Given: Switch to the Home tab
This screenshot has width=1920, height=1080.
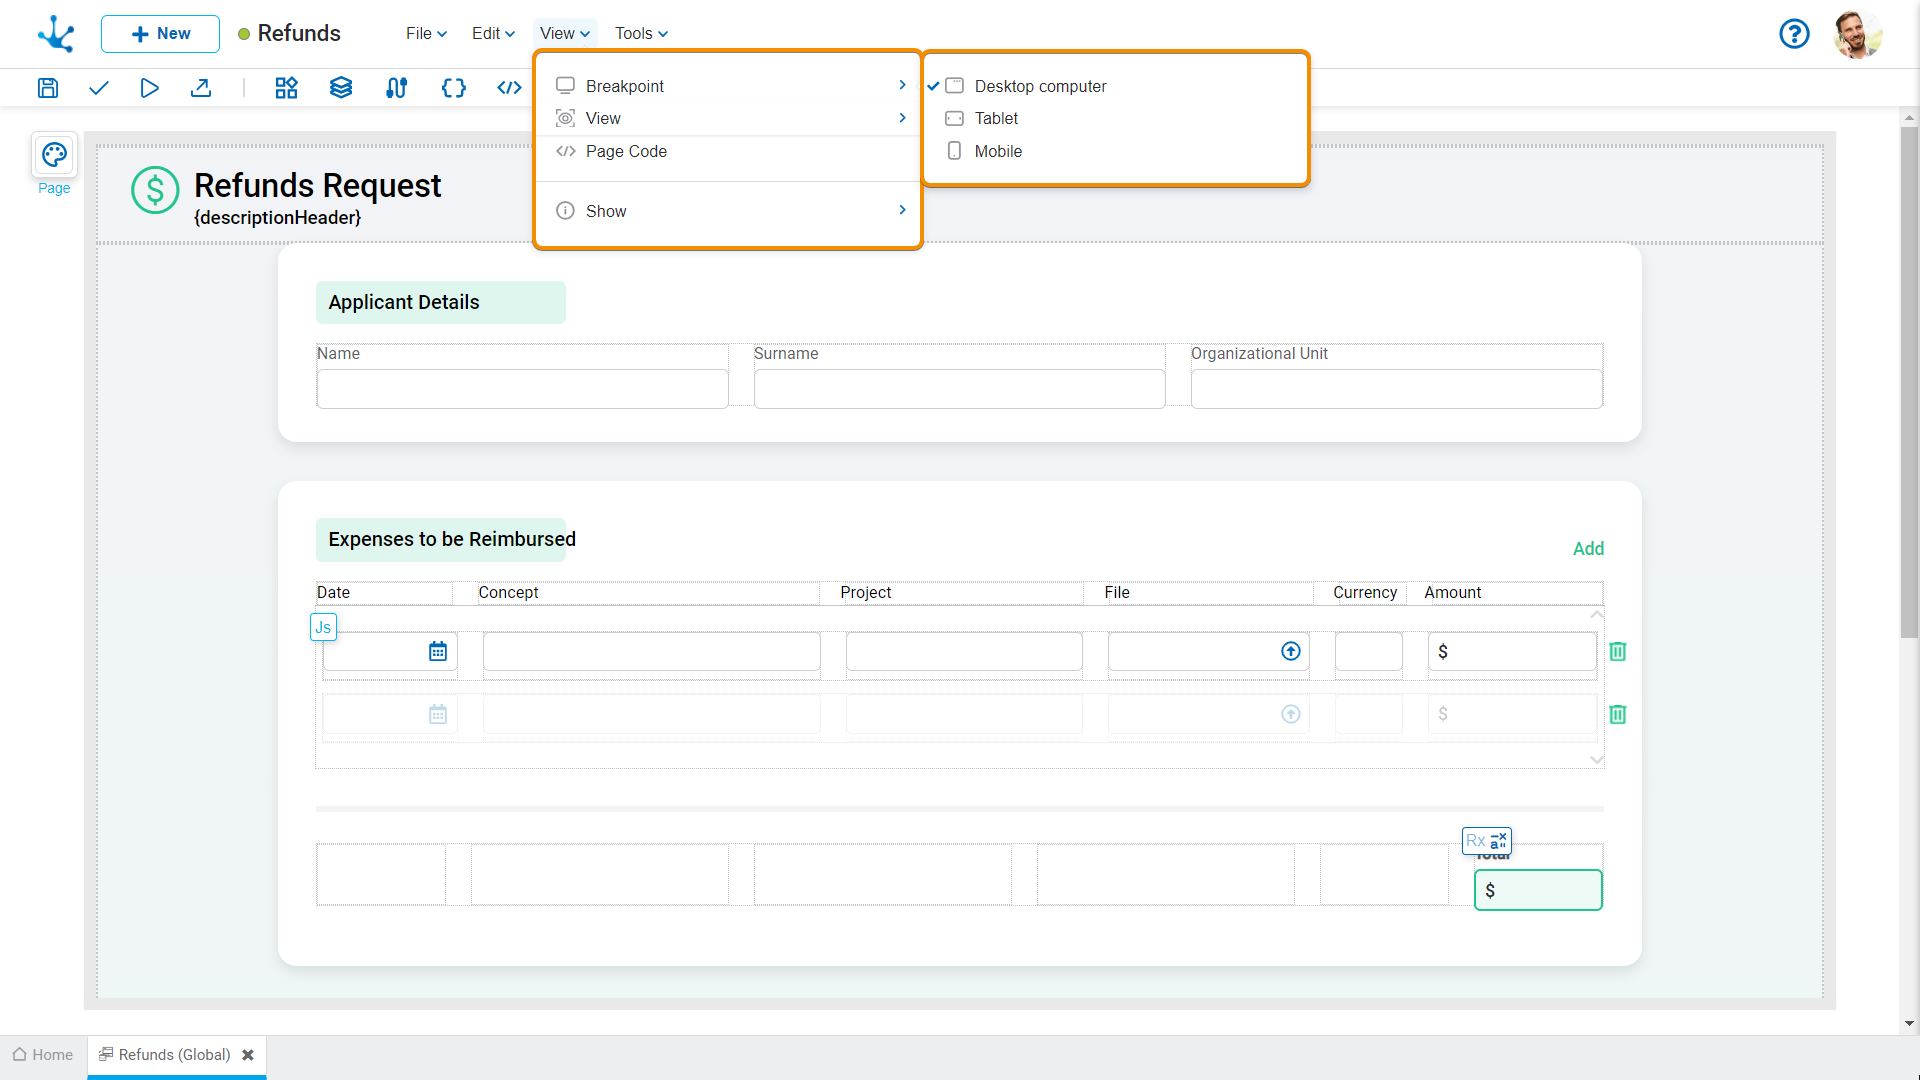Looking at the screenshot, I should coord(43,1055).
